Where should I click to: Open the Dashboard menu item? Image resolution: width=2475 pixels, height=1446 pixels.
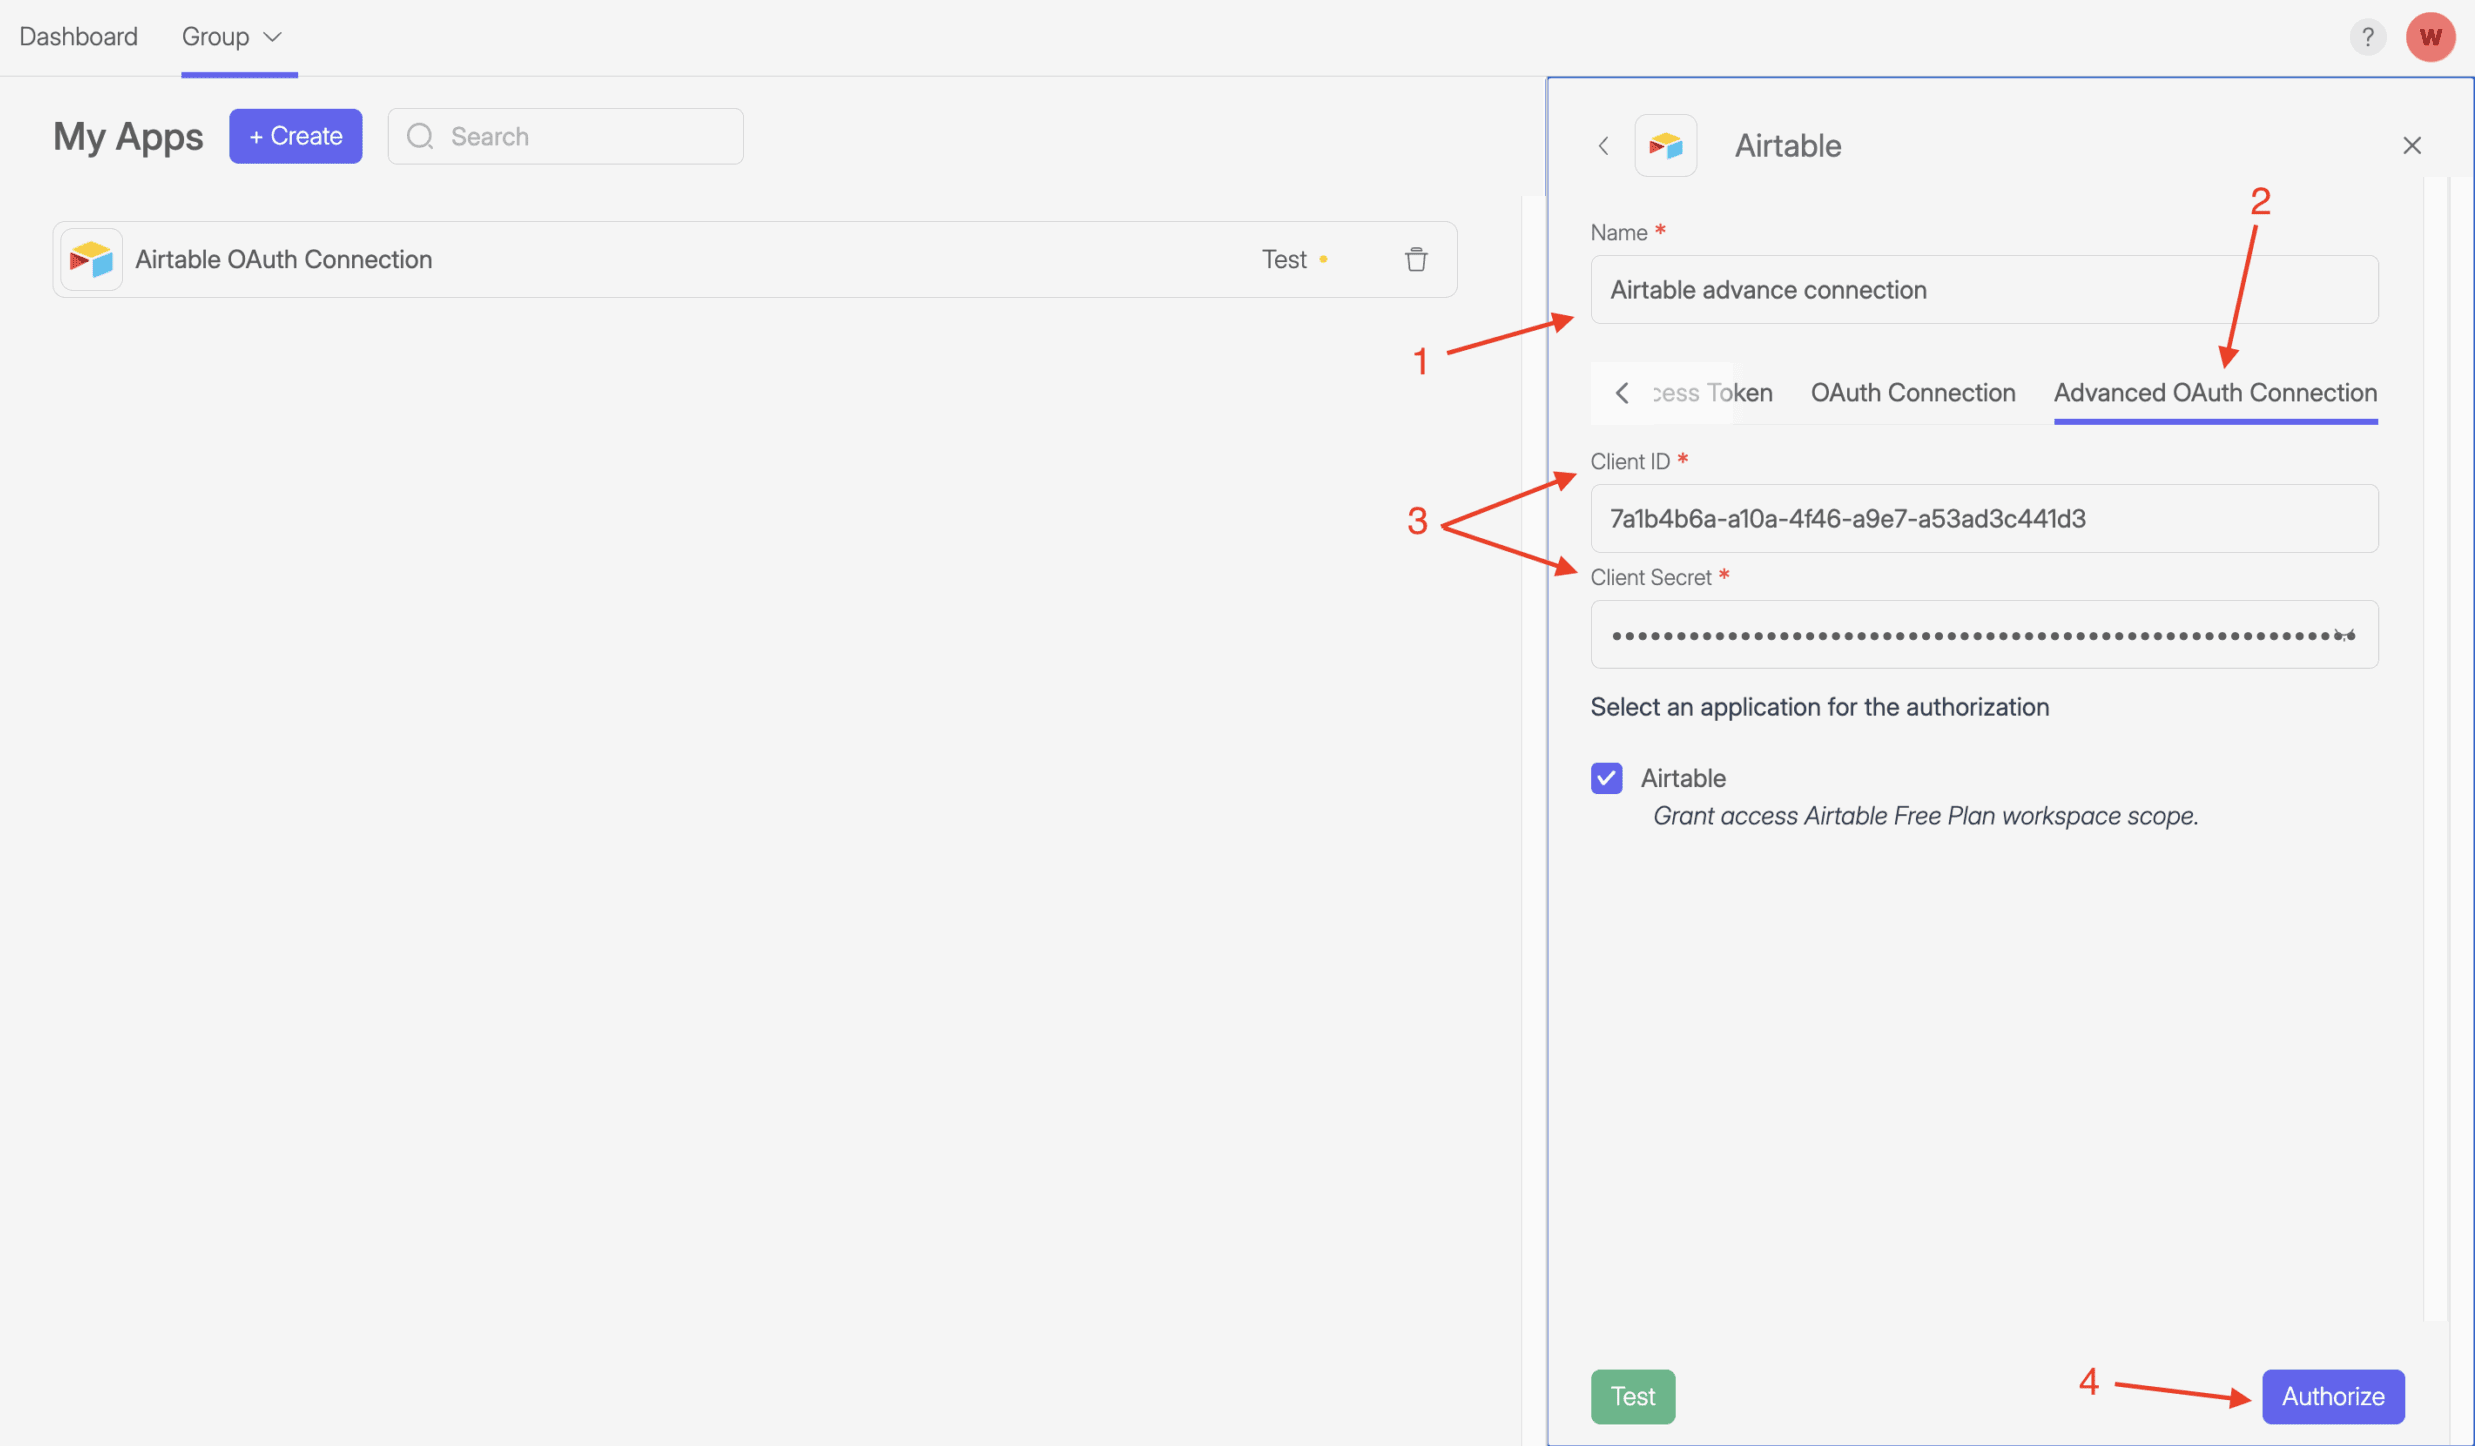78,37
